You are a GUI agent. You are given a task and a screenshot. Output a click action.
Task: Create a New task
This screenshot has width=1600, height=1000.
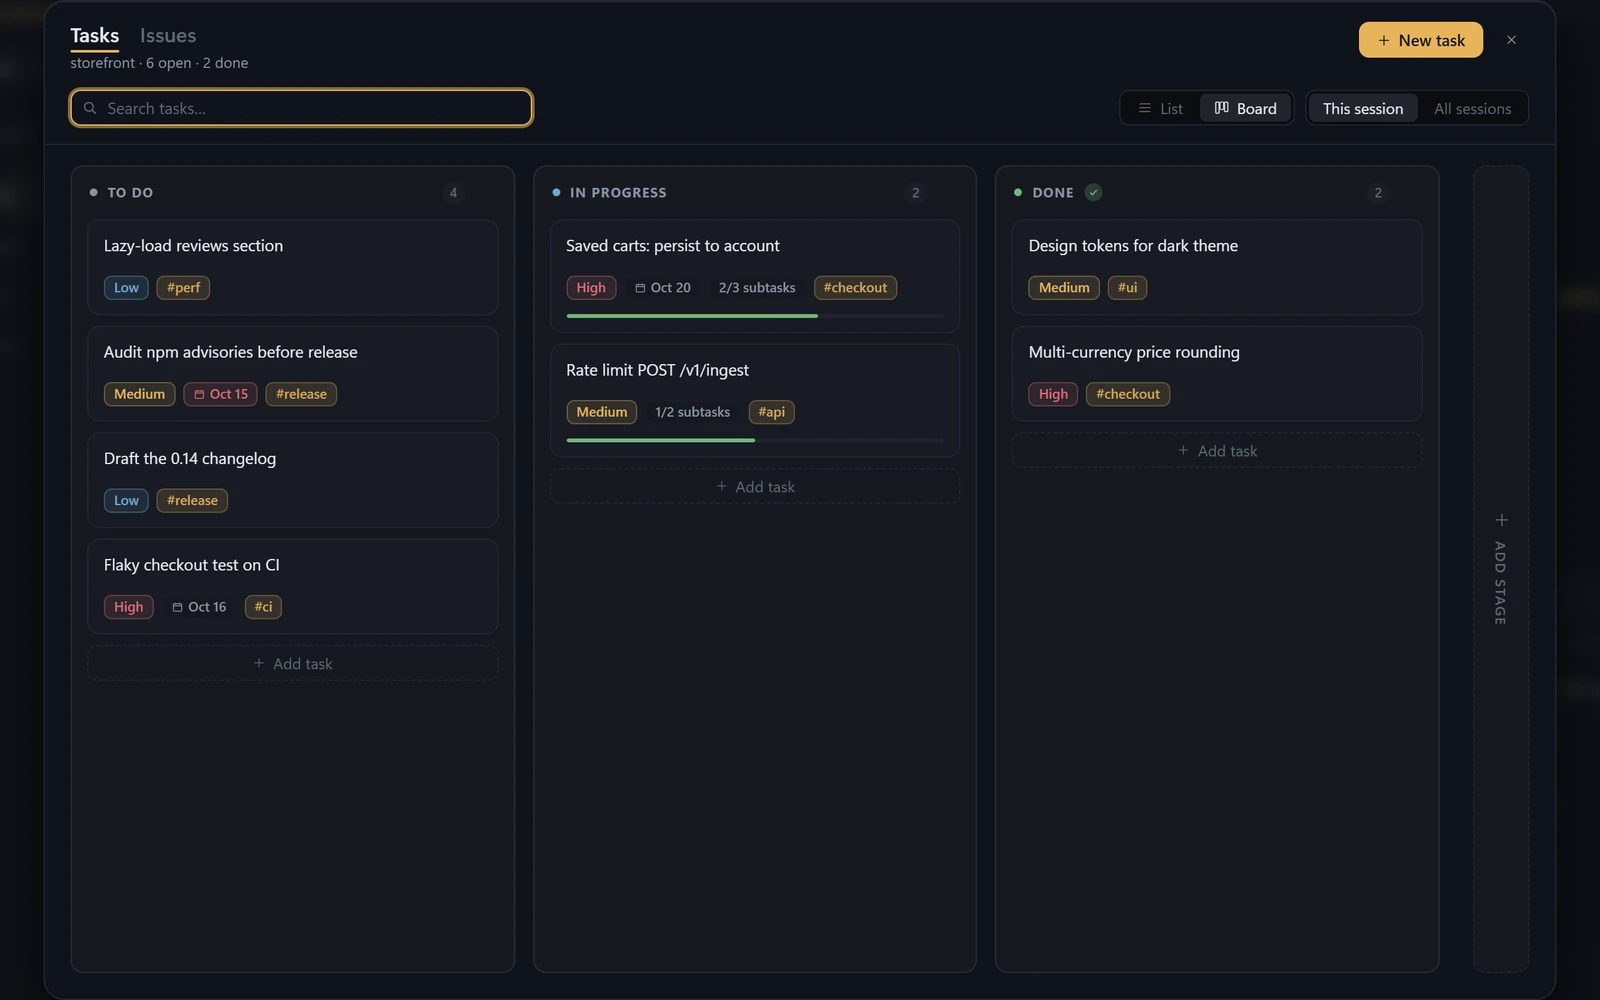click(1421, 40)
